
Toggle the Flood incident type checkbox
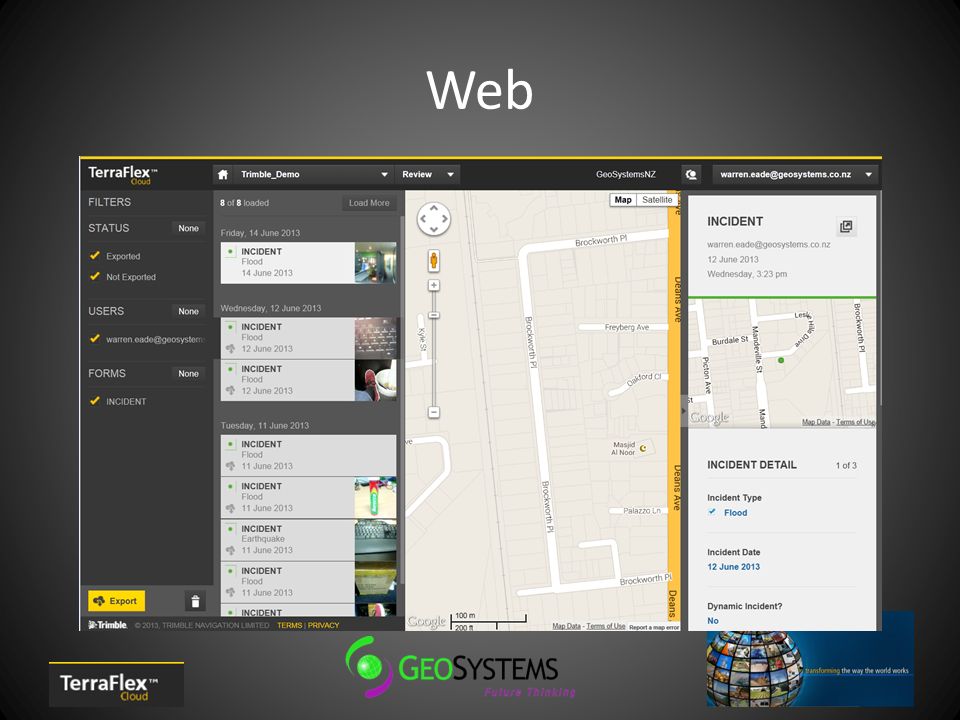(711, 512)
